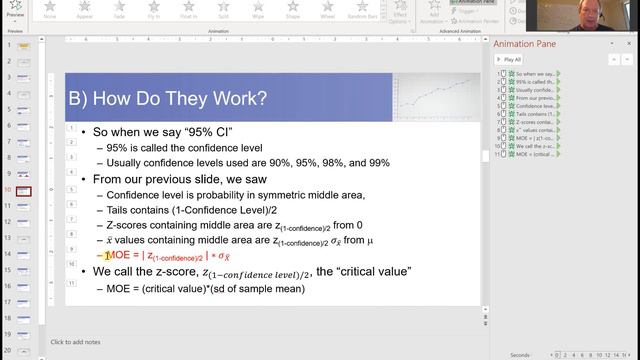Image resolution: width=640 pixels, height=360 pixels.
Task: Click animation tag 11 beside the slide
Action: [71, 283]
